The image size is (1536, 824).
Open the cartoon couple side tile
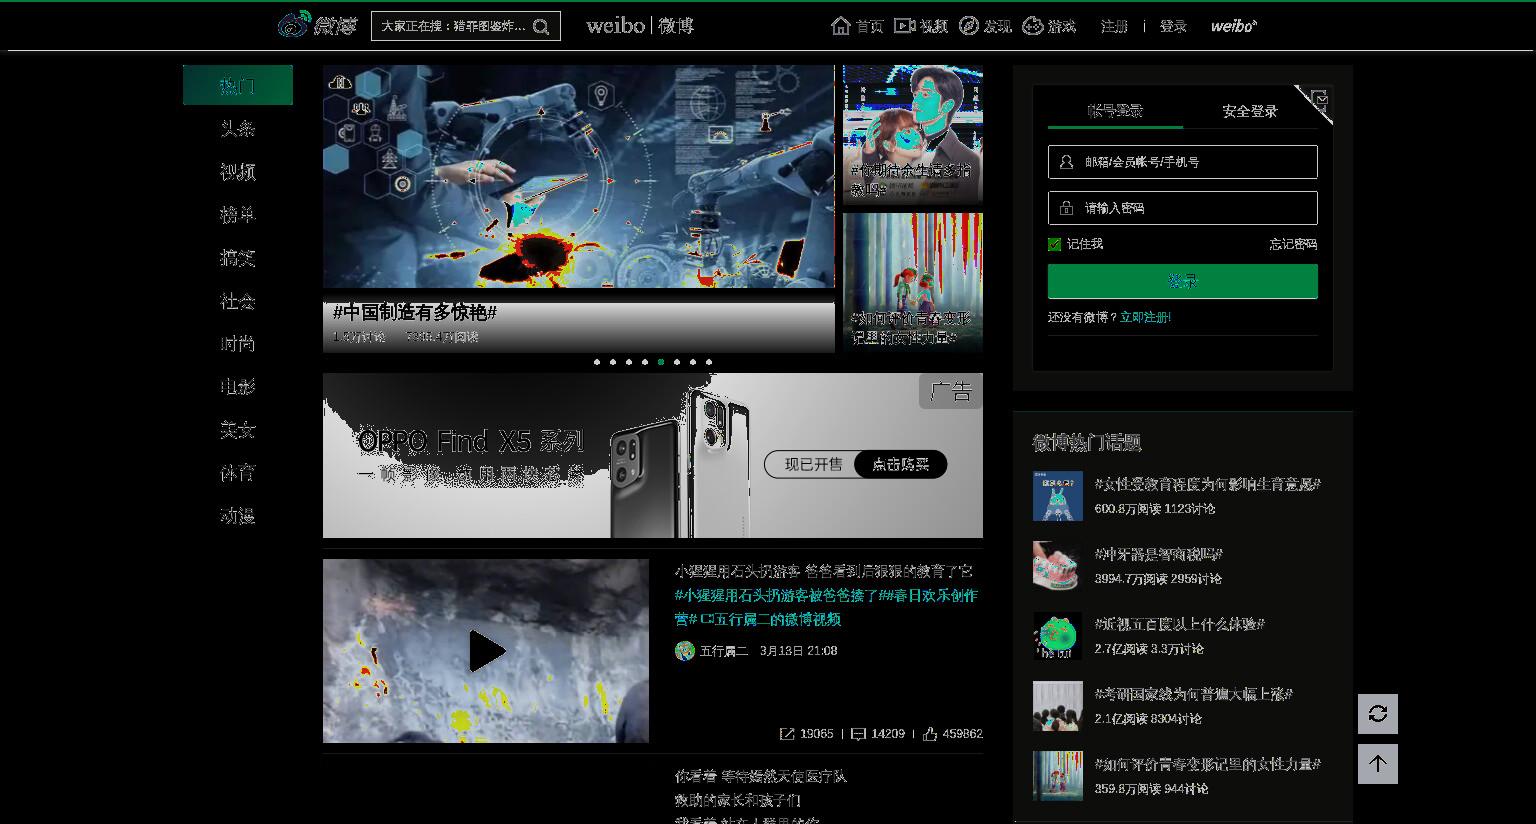[x=913, y=135]
